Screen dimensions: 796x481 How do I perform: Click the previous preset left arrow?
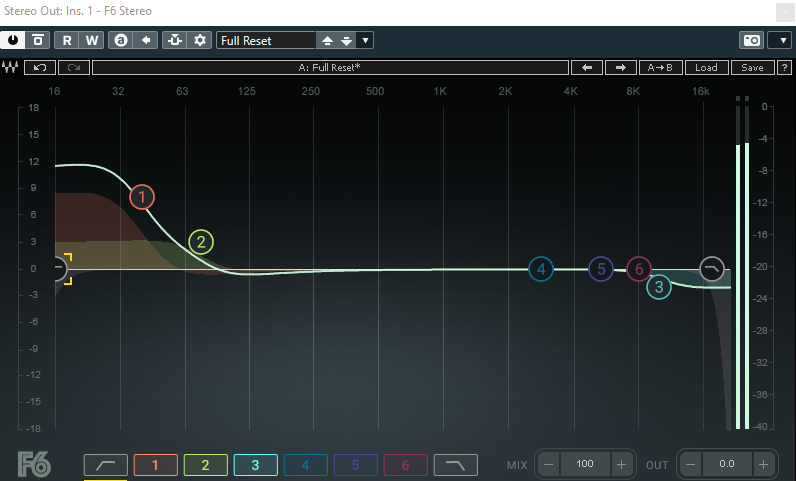586,68
